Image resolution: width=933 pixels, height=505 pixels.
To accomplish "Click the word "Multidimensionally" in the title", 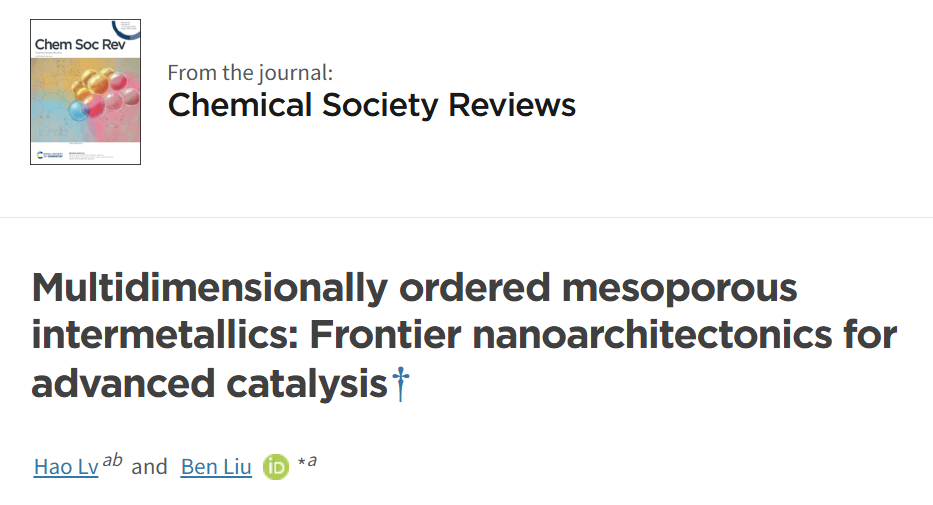I will pos(210,288).
